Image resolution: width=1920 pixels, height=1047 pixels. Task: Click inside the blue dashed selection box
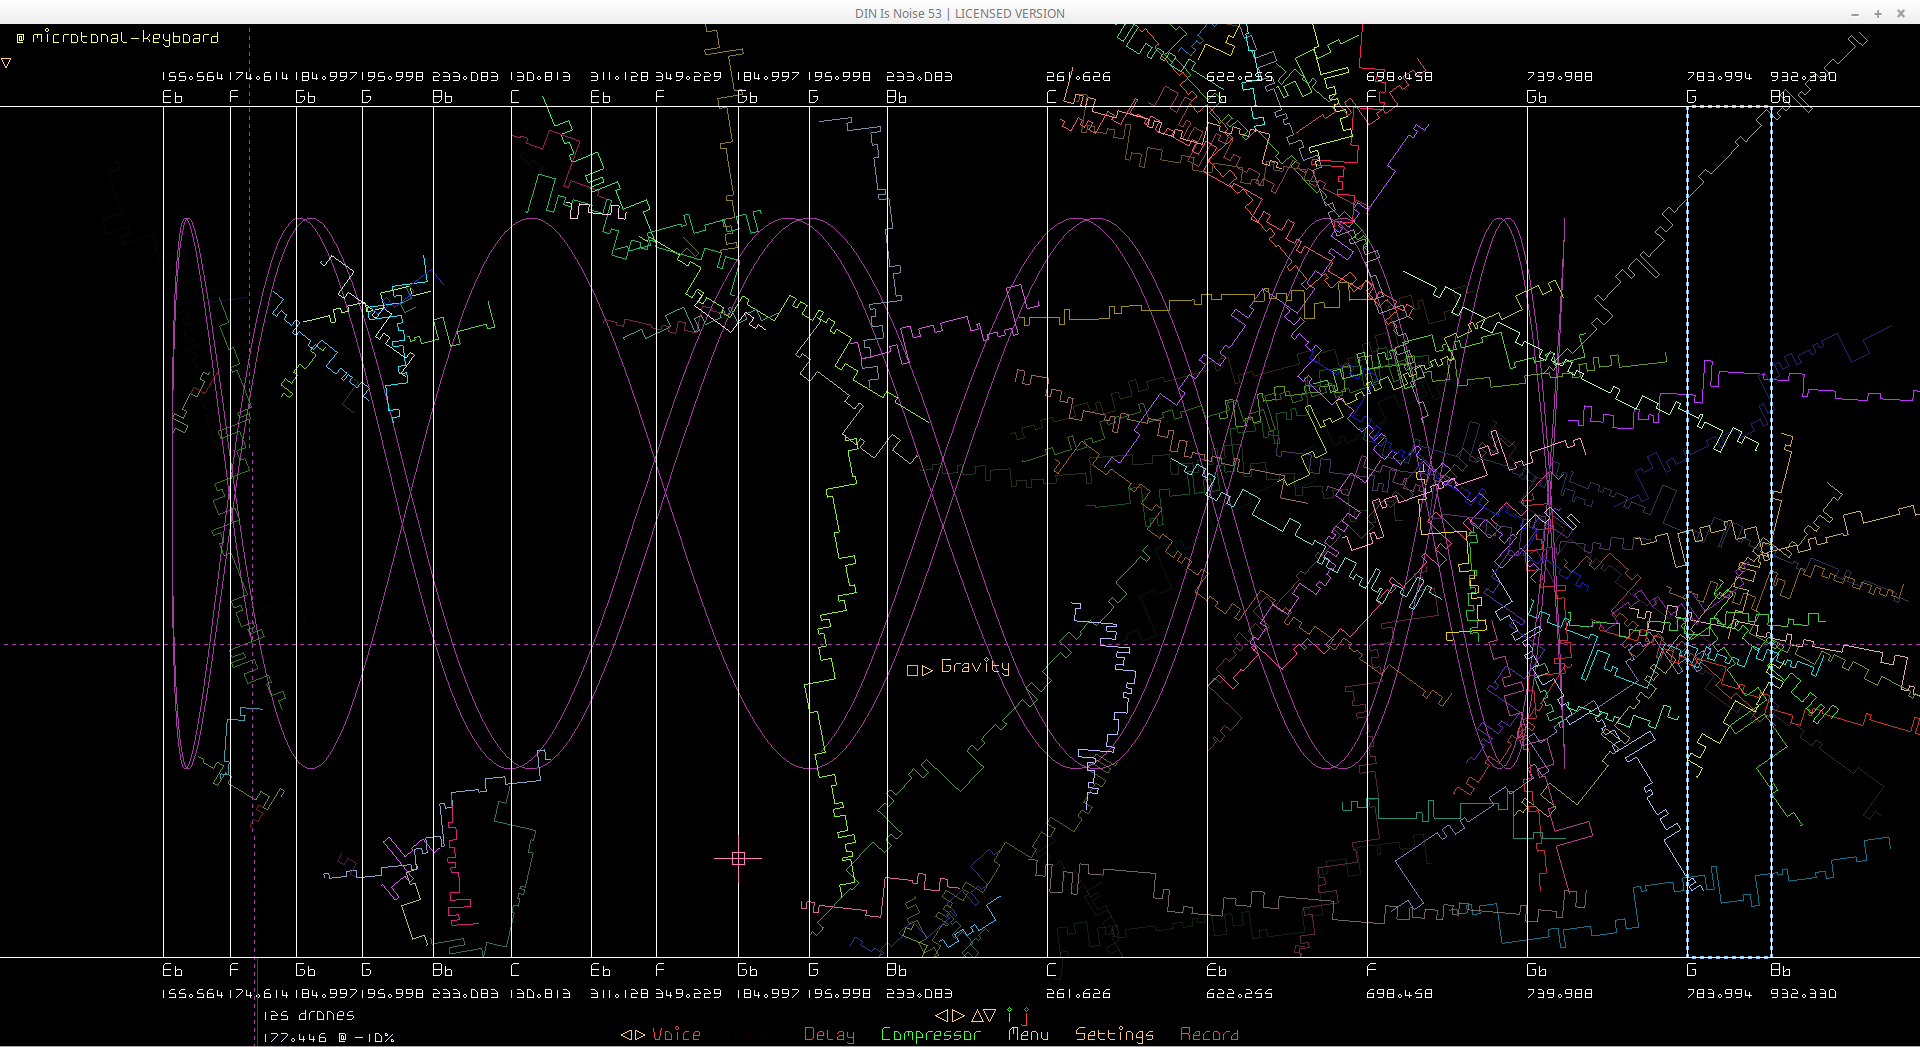click(1729, 531)
